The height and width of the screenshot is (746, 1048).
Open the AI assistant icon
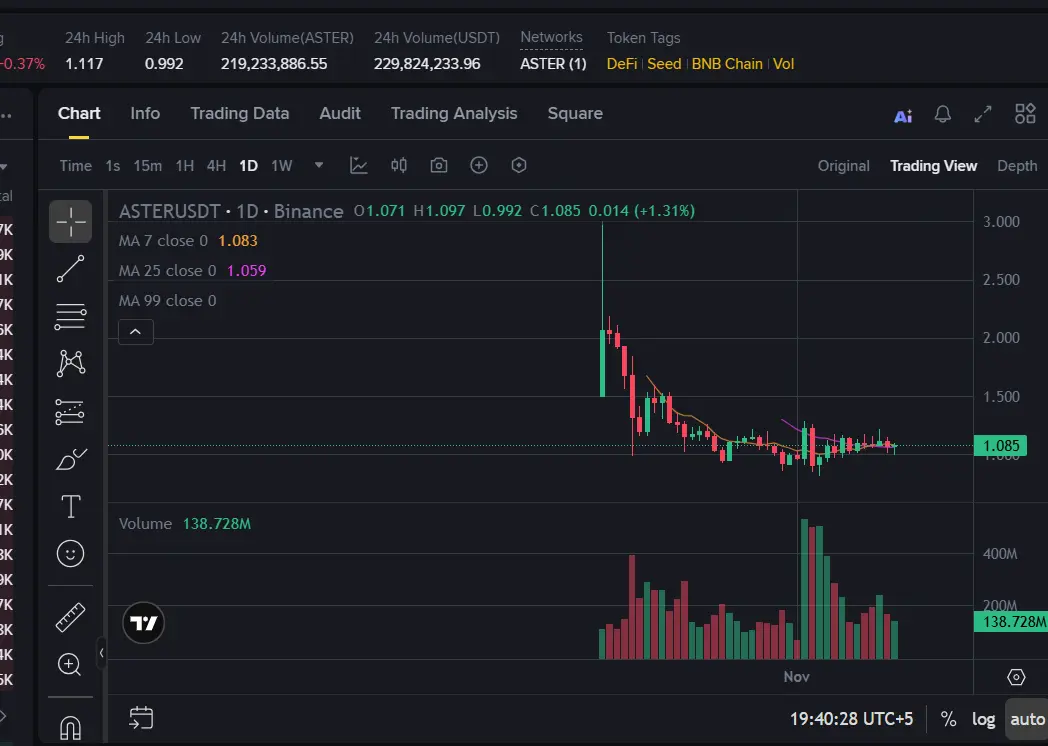click(x=903, y=116)
